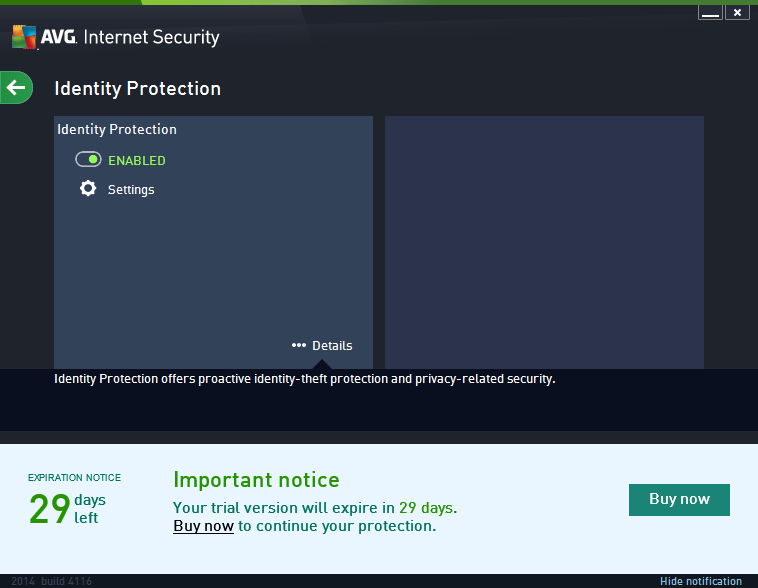Click the Identity Protection page heading
This screenshot has width=758, height=588.
tap(137, 88)
